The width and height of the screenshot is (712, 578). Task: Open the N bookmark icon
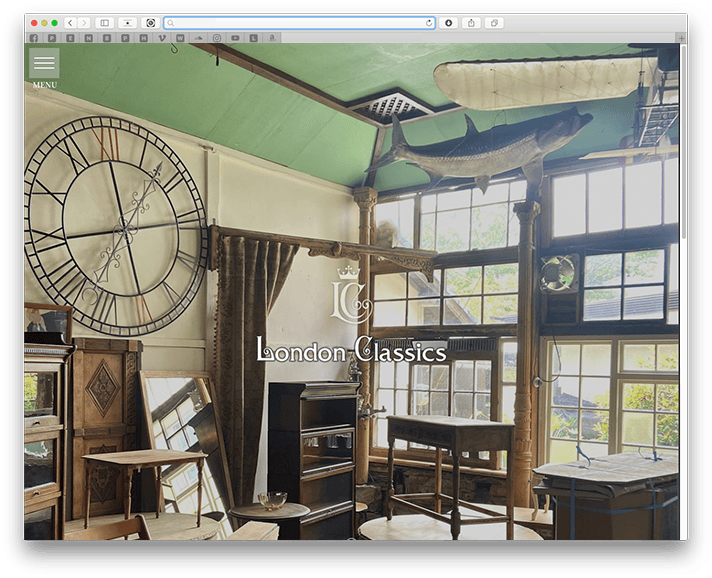(89, 38)
